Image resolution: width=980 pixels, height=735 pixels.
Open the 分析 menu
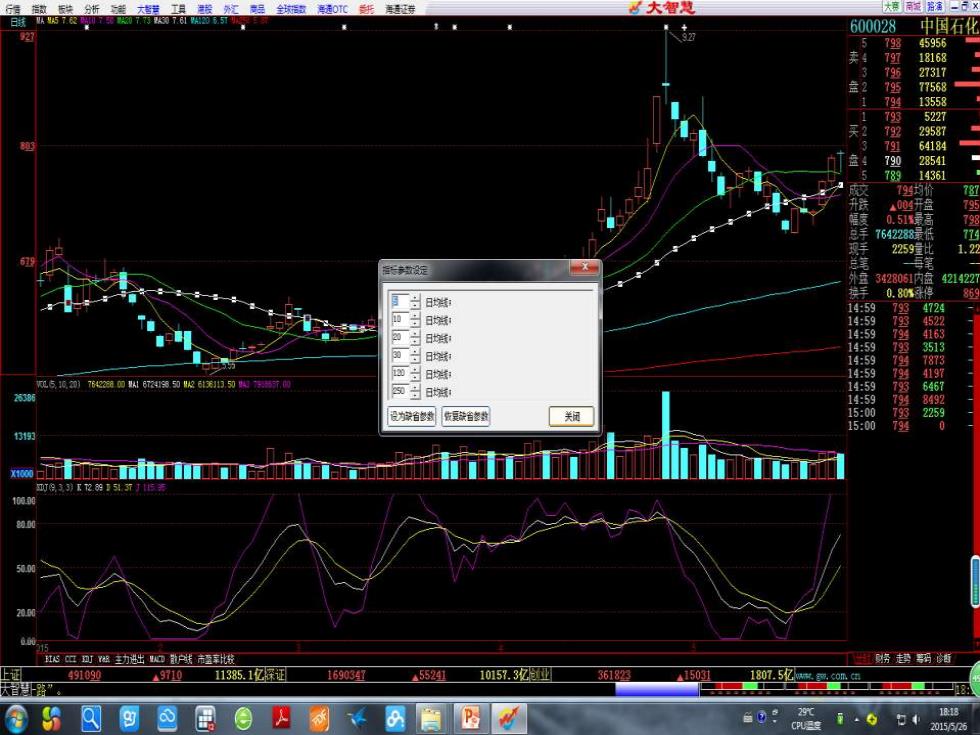tap(91, 9)
